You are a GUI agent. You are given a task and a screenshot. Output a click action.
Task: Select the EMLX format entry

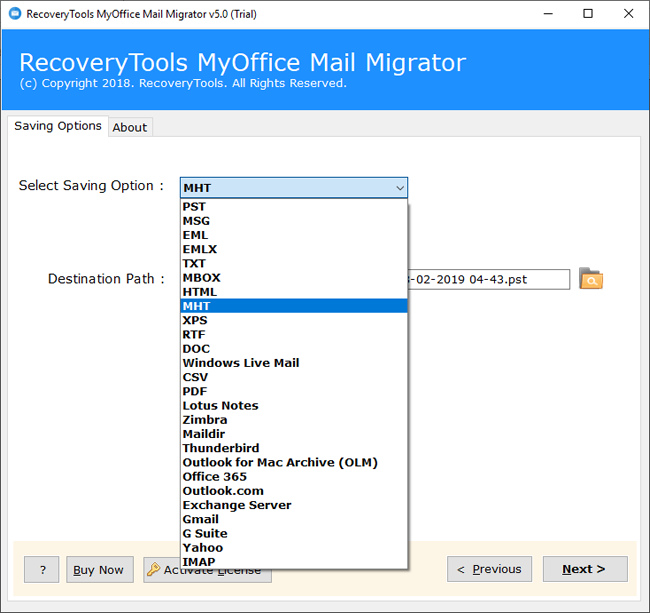pyautogui.click(x=294, y=249)
